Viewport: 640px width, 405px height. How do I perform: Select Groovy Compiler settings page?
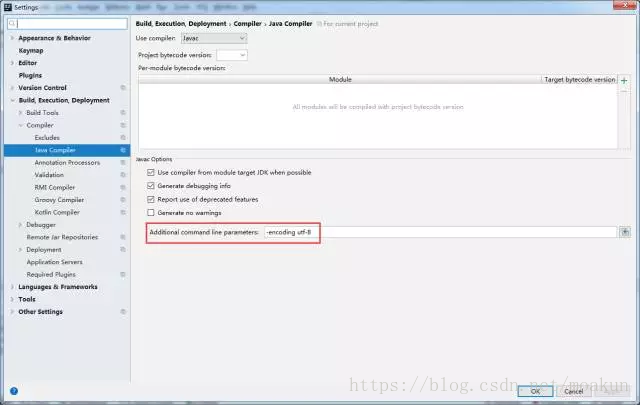(x=59, y=200)
